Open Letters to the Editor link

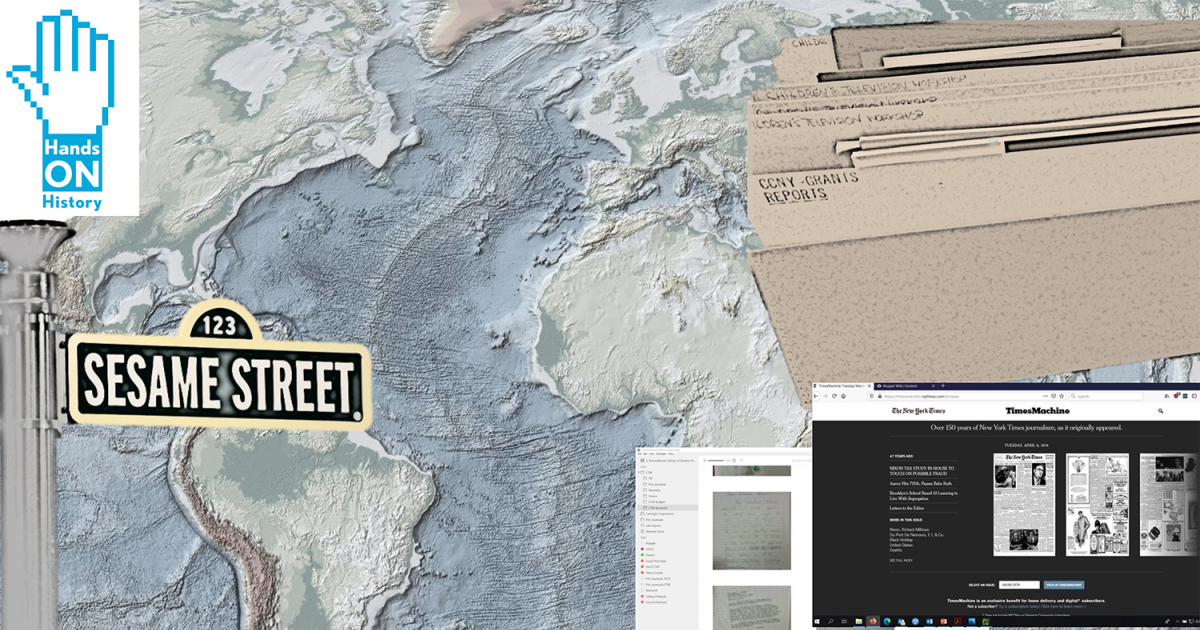pyautogui.click(x=907, y=510)
